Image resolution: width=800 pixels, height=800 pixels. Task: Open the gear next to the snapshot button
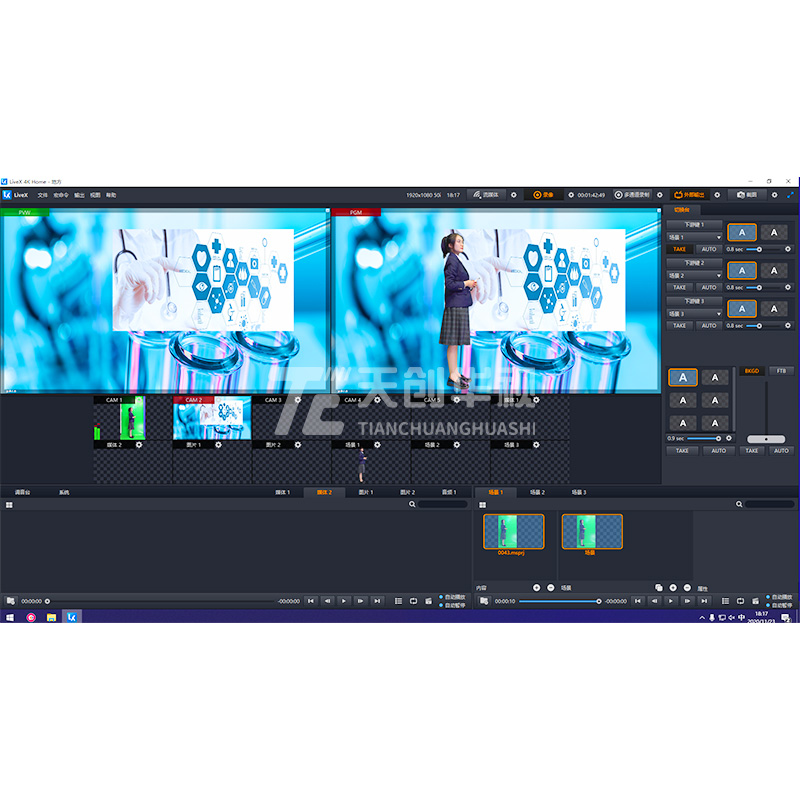774,195
